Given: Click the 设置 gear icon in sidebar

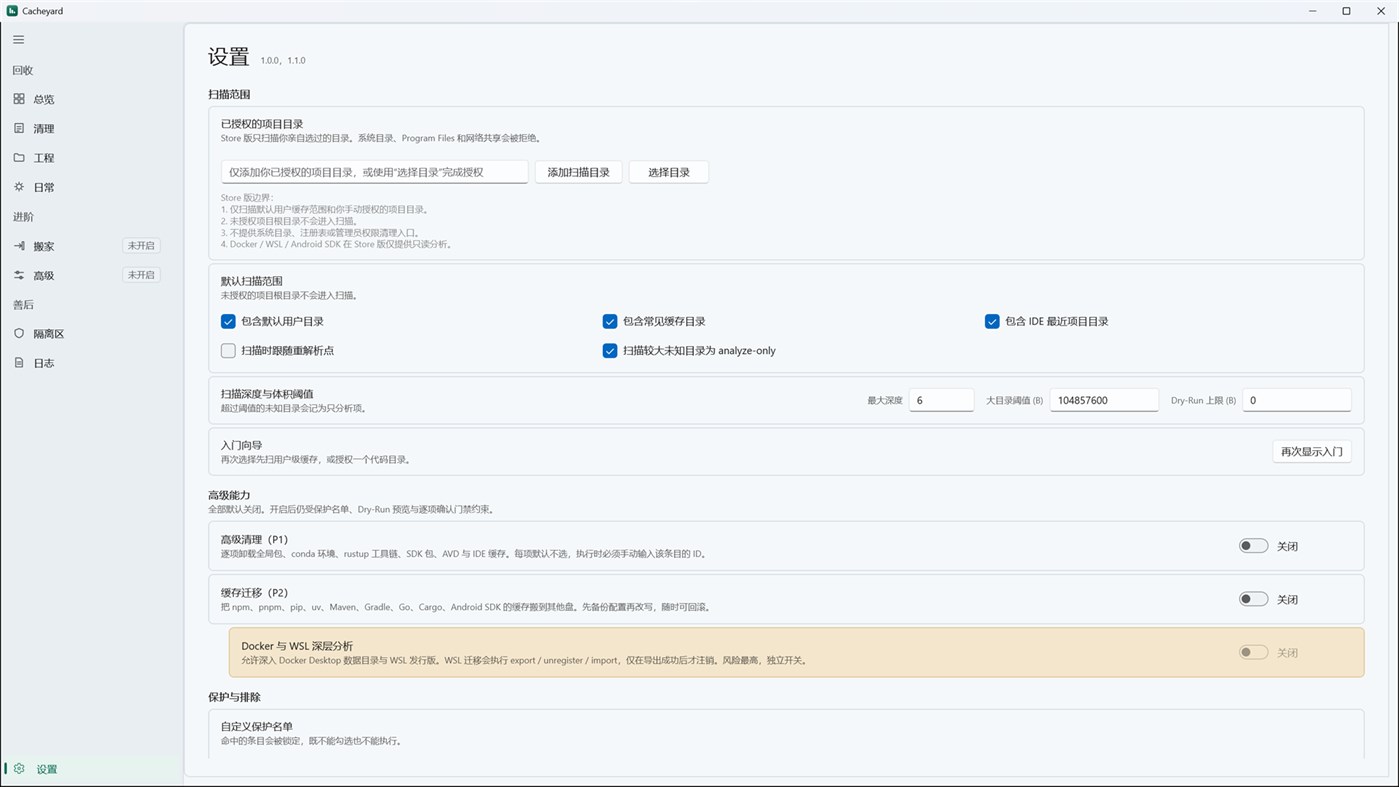Looking at the screenshot, I should pyautogui.click(x=19, y=768).
